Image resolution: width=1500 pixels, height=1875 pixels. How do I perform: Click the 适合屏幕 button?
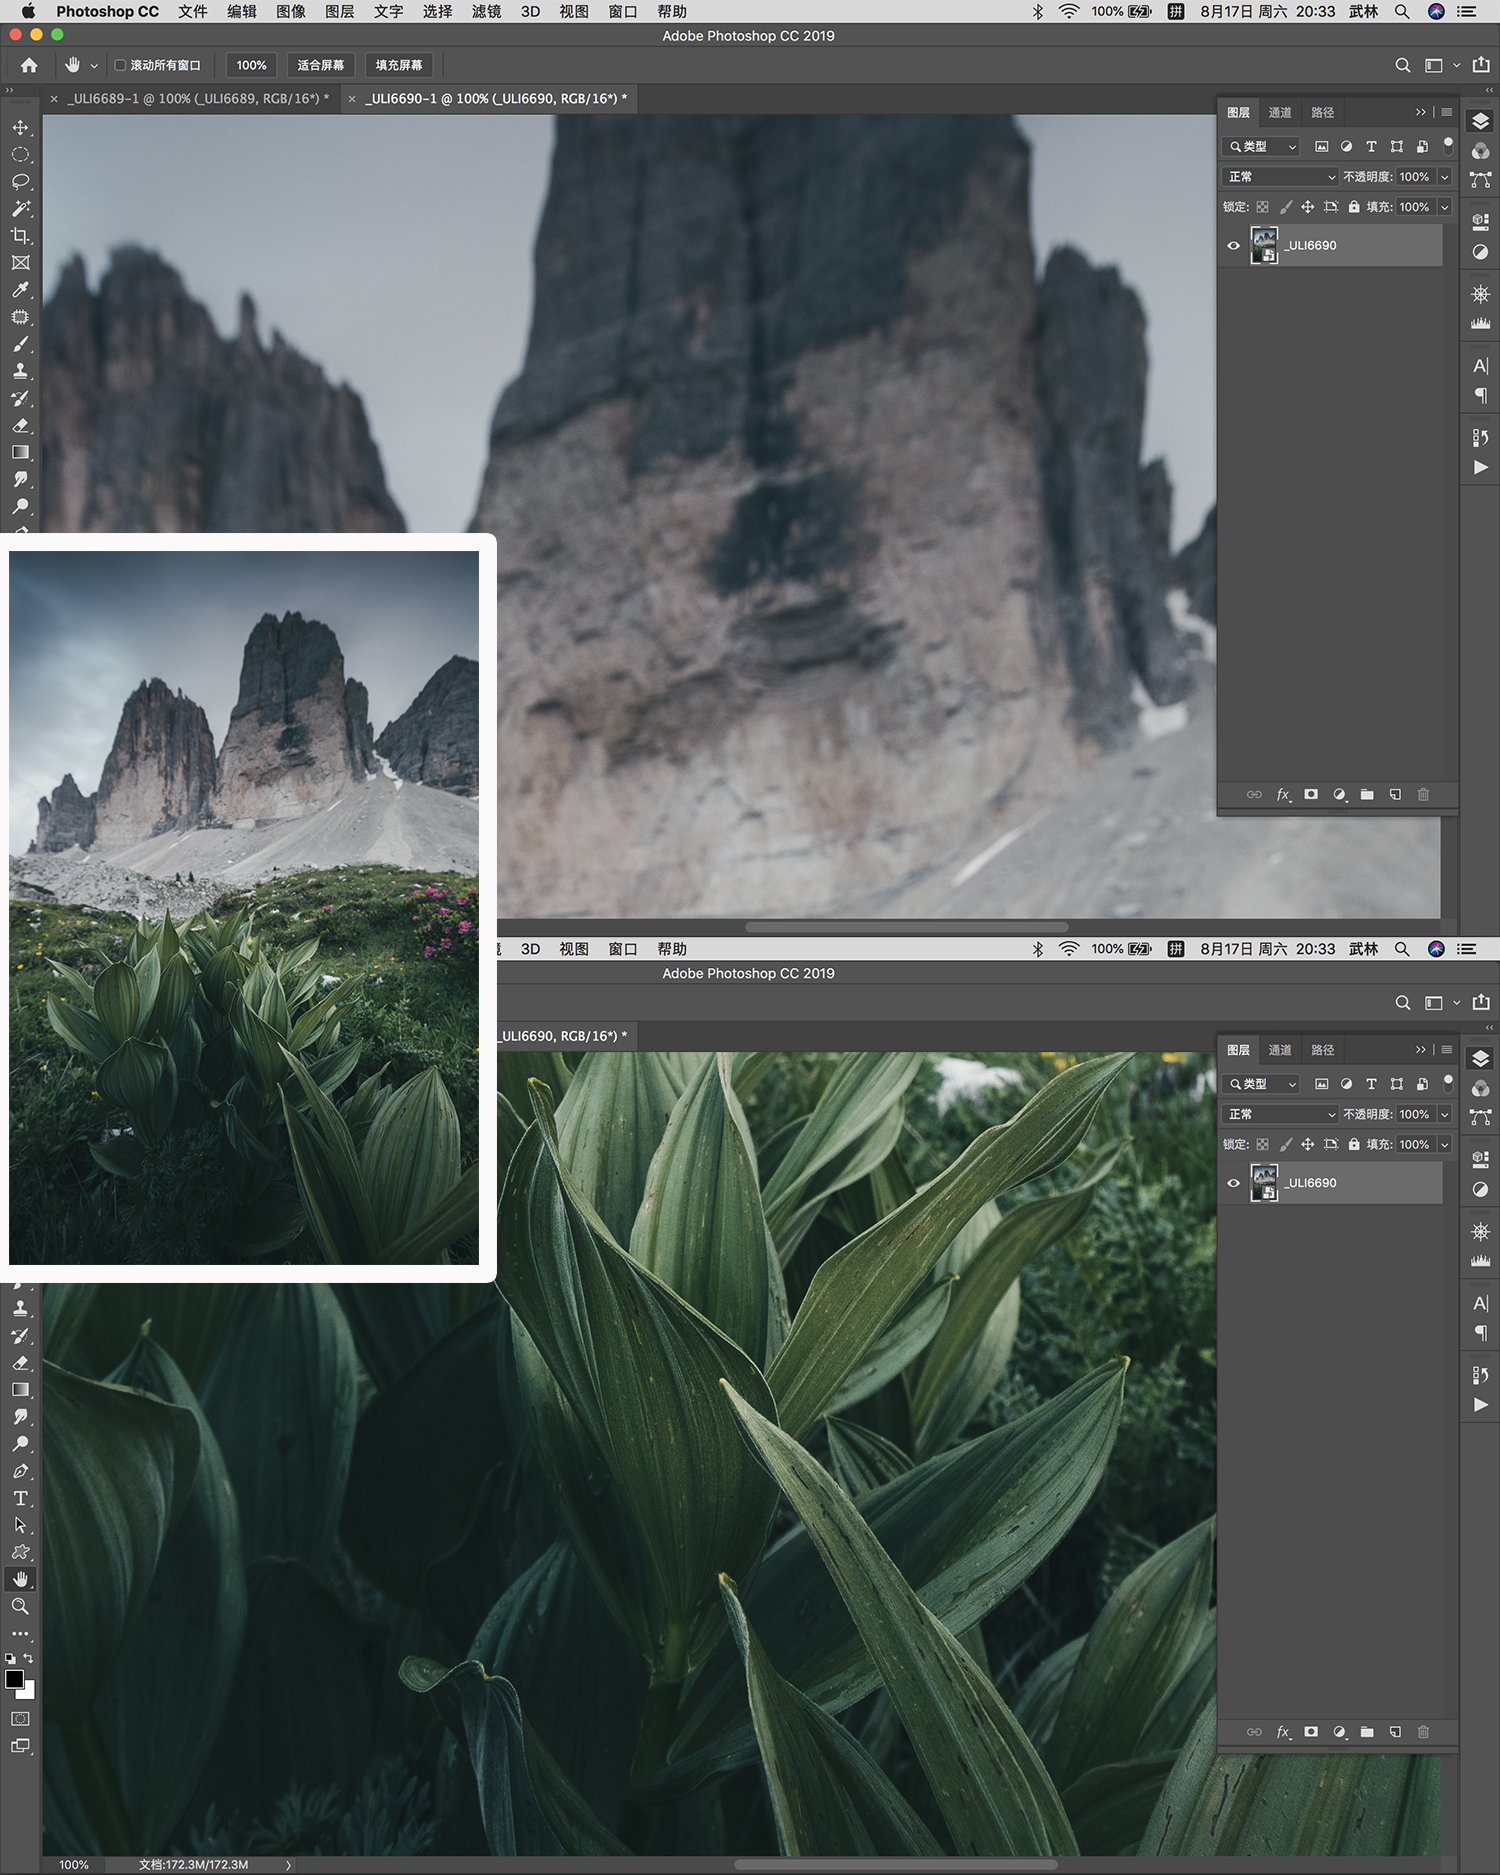320,65
